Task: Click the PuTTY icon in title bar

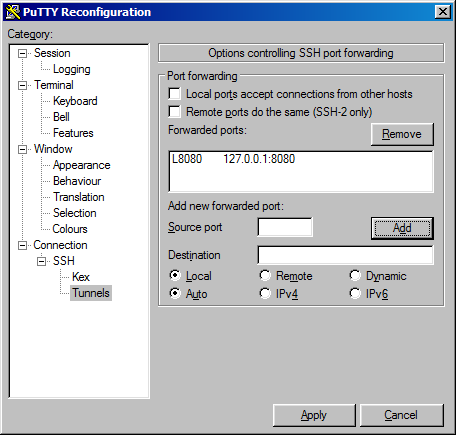Action: 13,12
